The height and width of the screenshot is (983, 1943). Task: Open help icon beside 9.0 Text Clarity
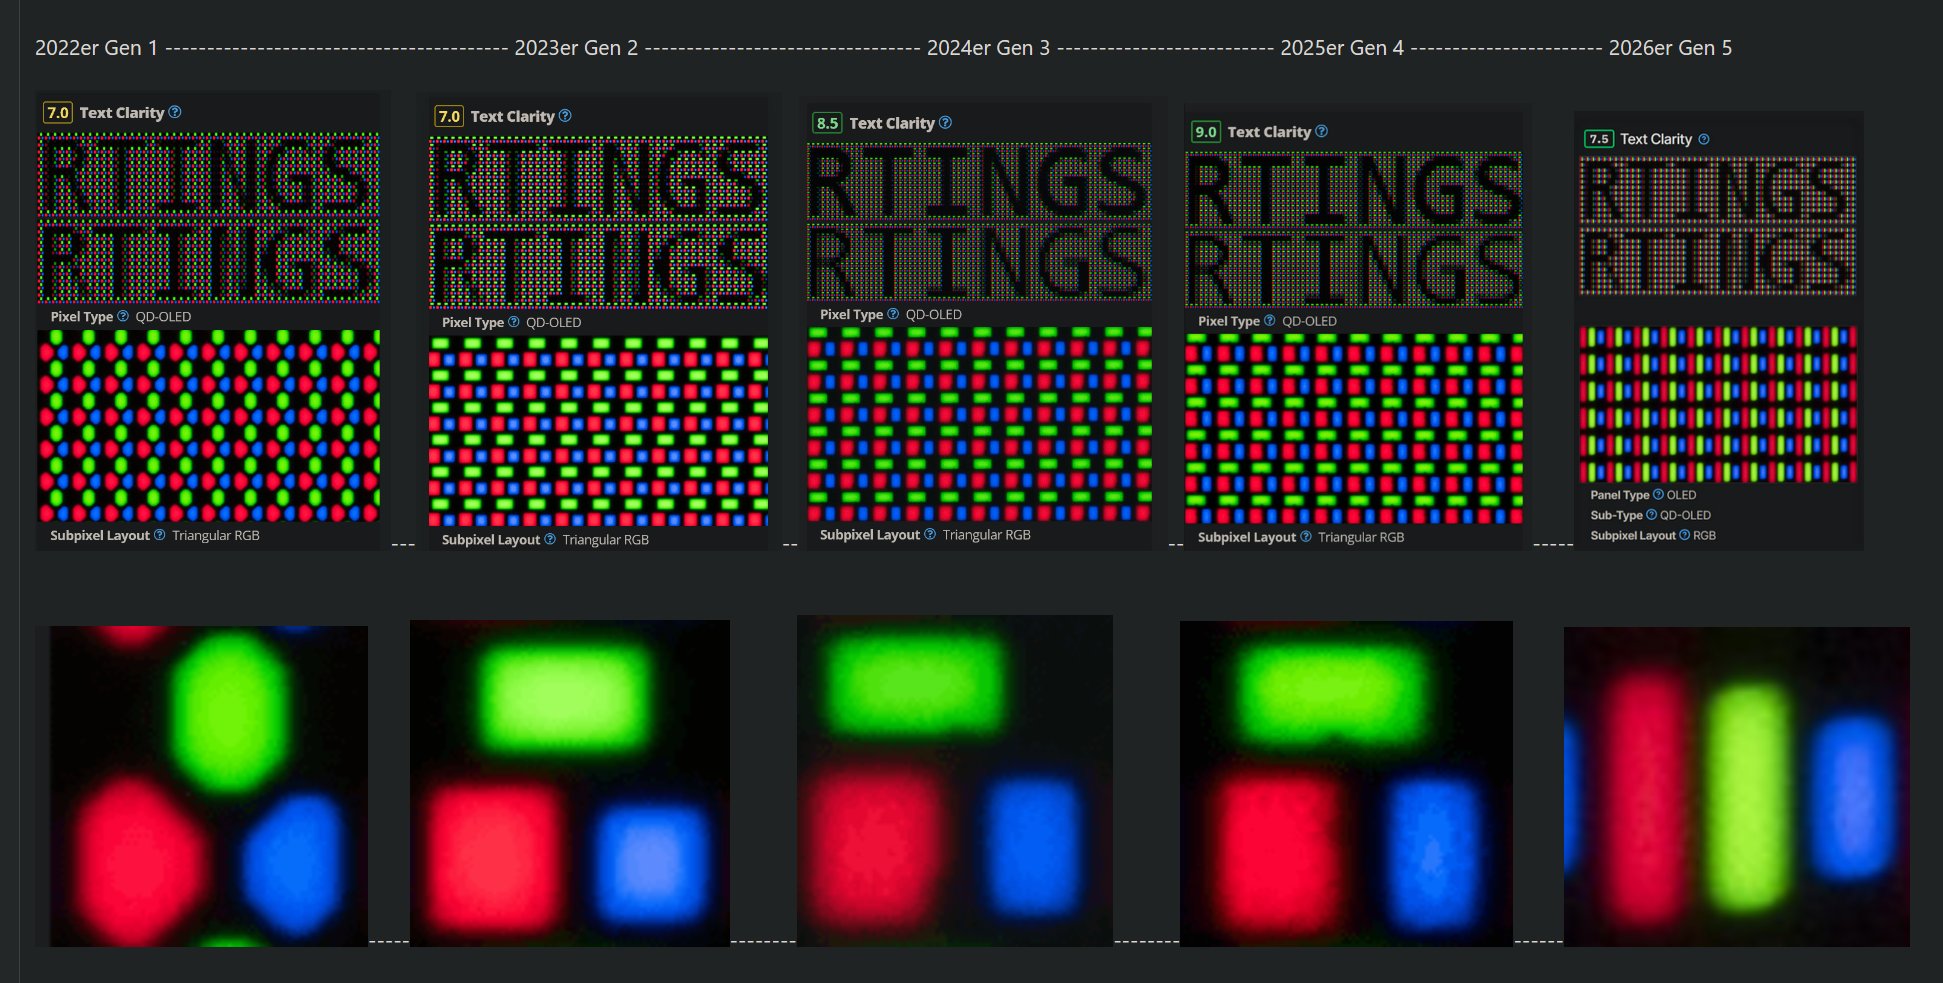tap(1321, 131)
